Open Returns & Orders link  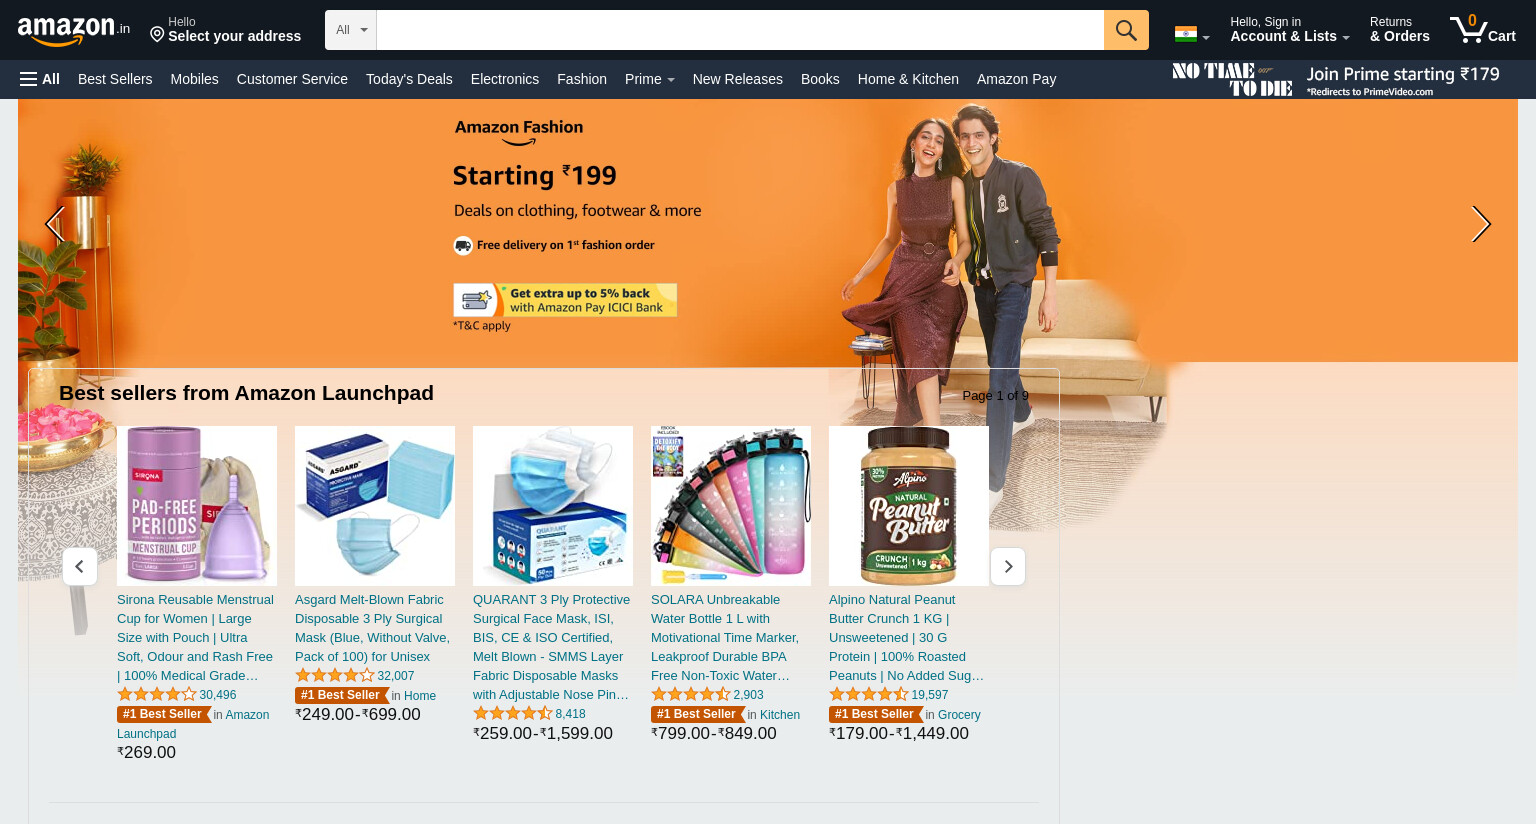pos(1399,30)
